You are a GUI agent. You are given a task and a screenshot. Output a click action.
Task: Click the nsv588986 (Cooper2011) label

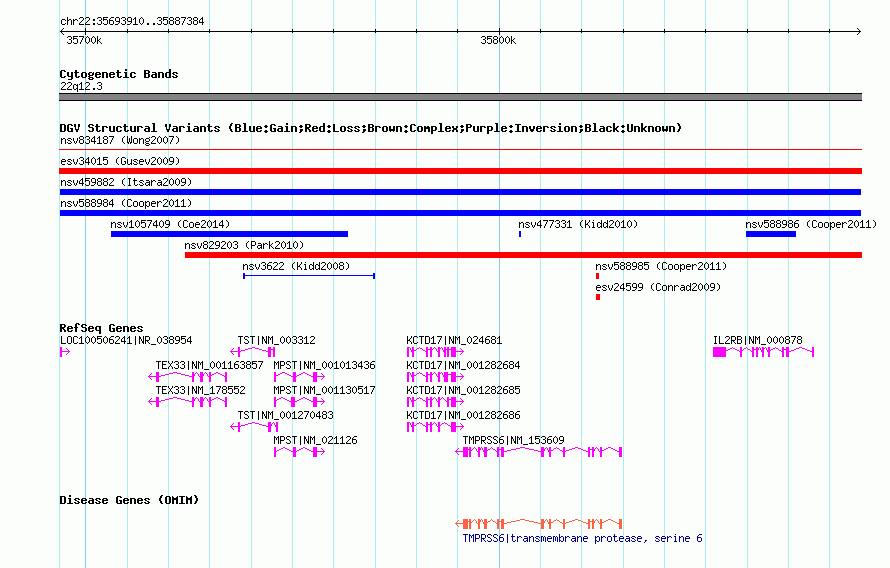pos(811,224)
